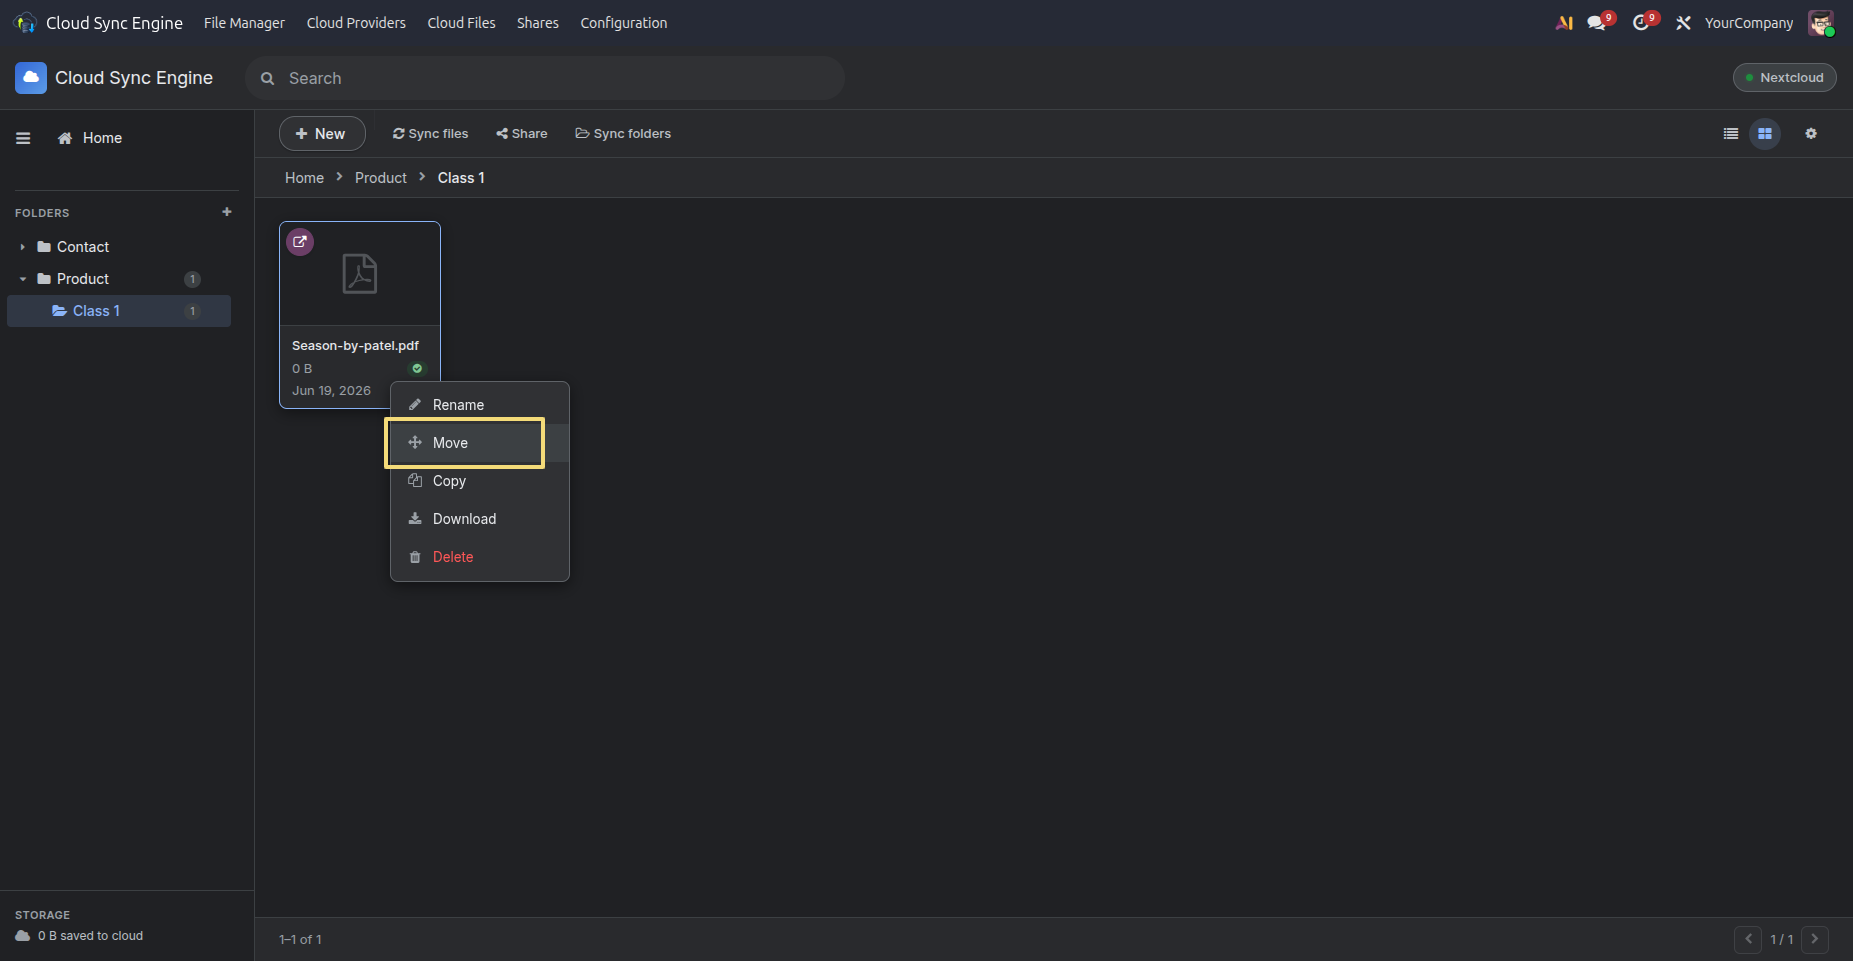Choose Rename from the context menu

(x=480, y=405)
